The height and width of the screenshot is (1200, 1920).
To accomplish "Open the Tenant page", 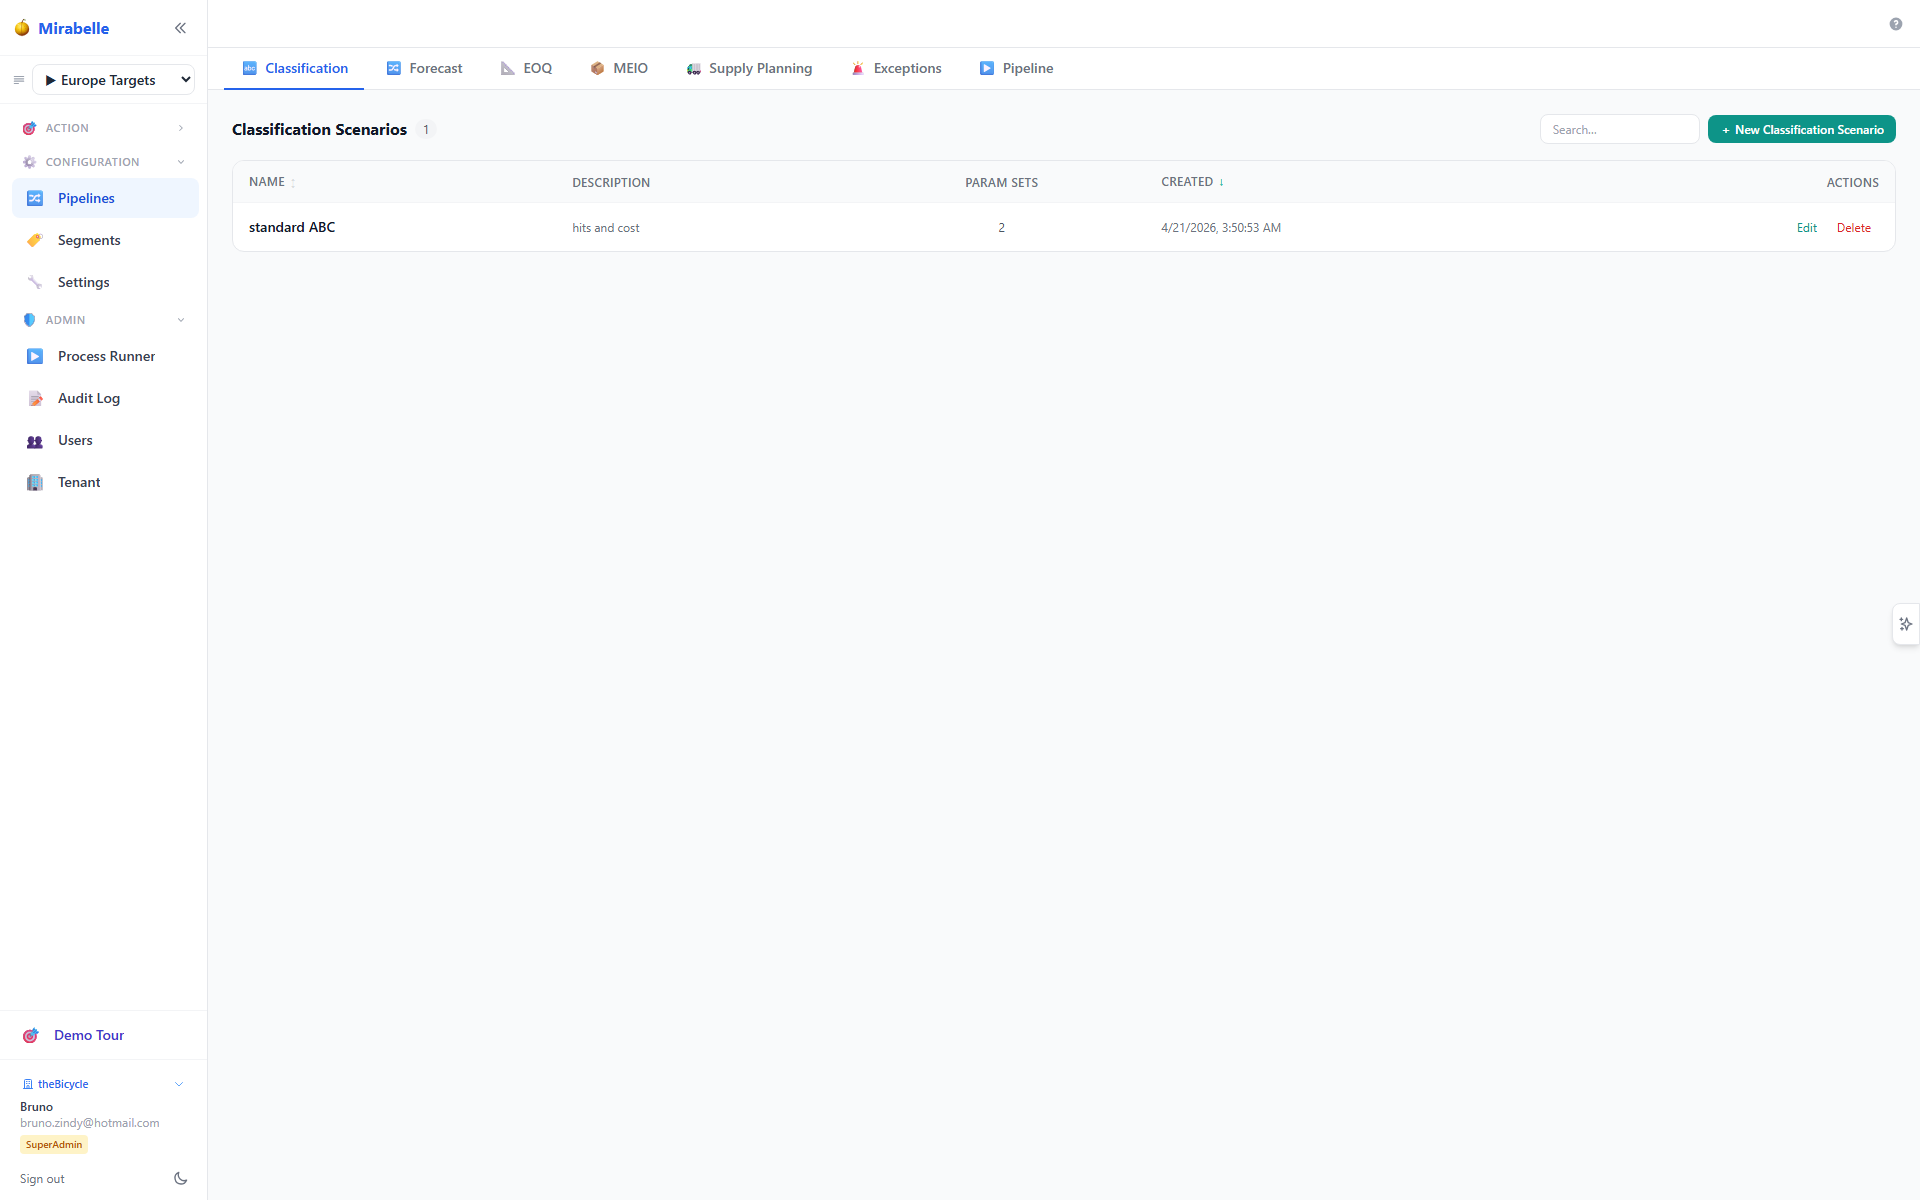I will click(x=105, y=482).
